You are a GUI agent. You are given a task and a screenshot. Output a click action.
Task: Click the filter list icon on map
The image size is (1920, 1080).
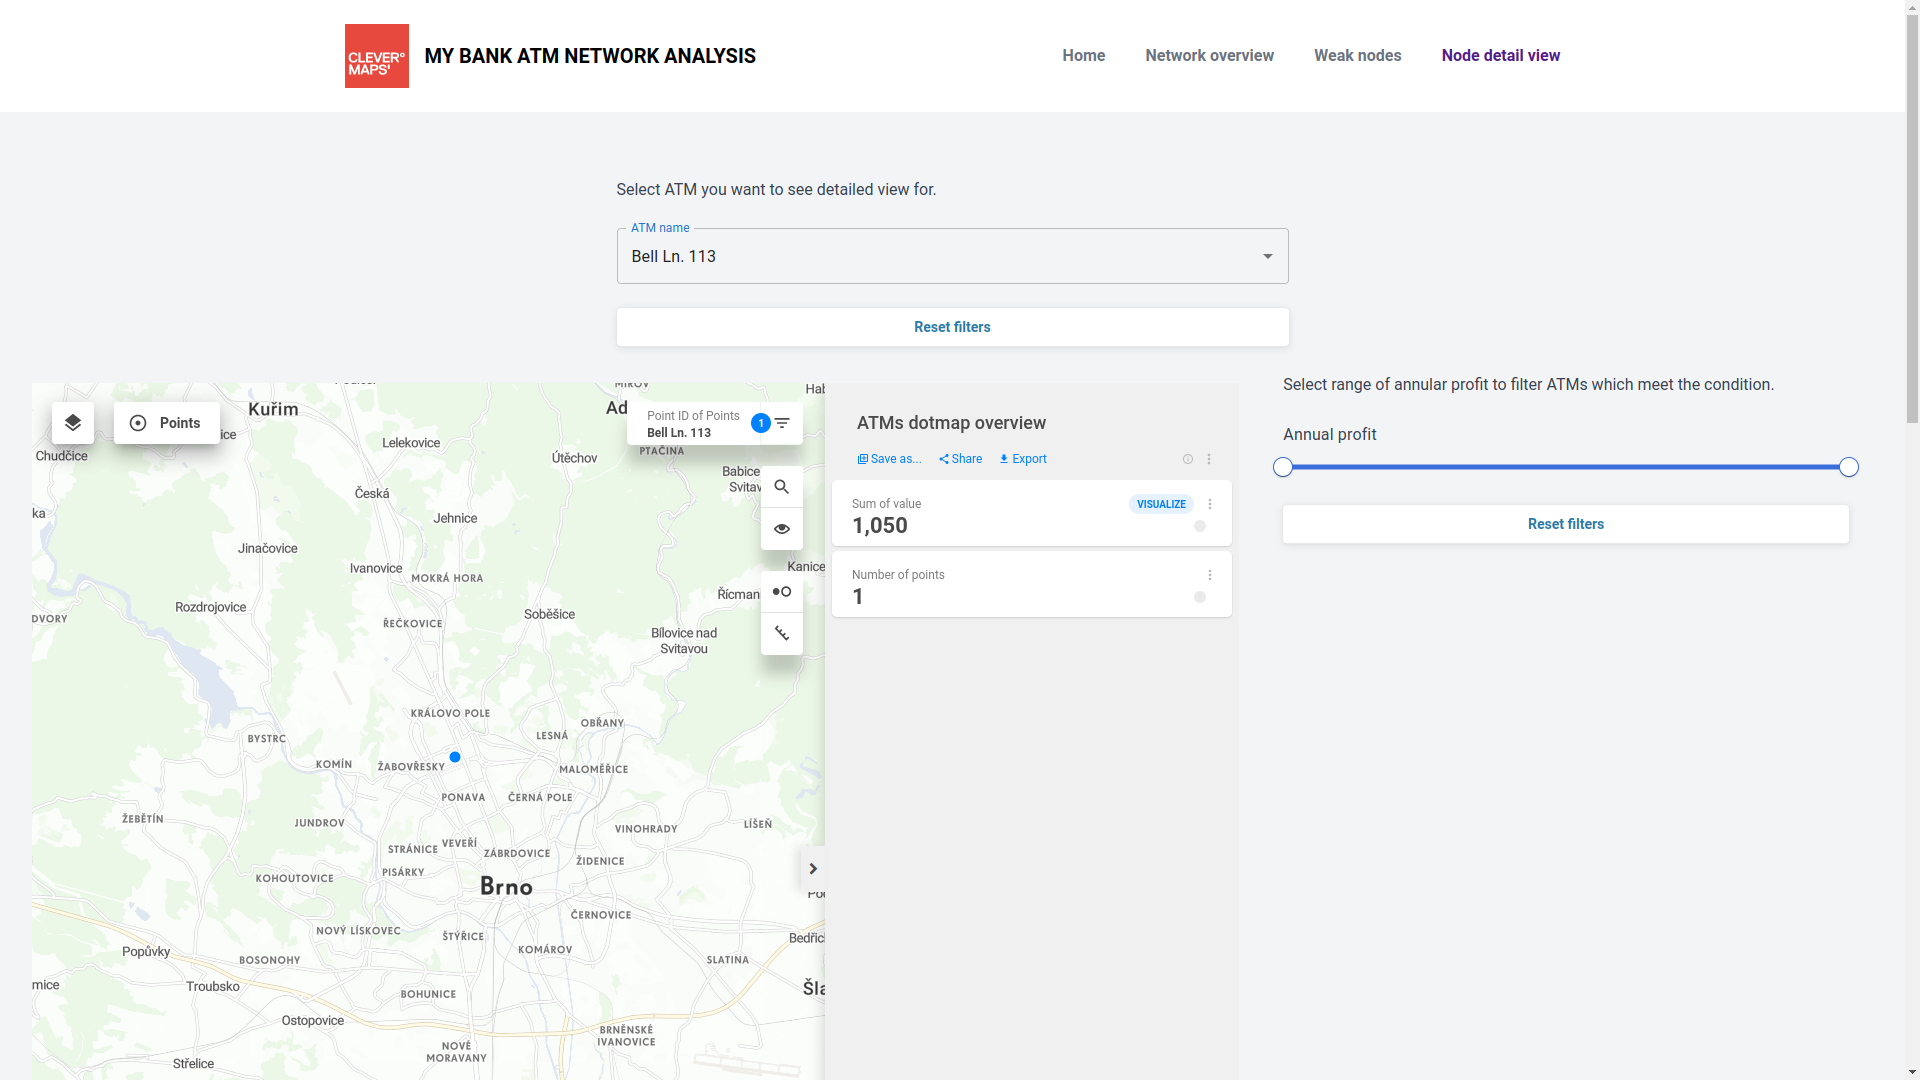(x=782, y=423)
